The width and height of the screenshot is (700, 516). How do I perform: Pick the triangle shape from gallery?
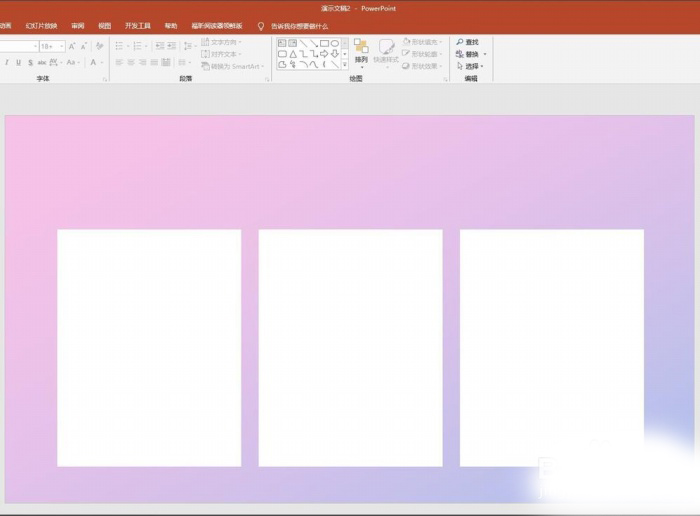(x=292, y=54)
